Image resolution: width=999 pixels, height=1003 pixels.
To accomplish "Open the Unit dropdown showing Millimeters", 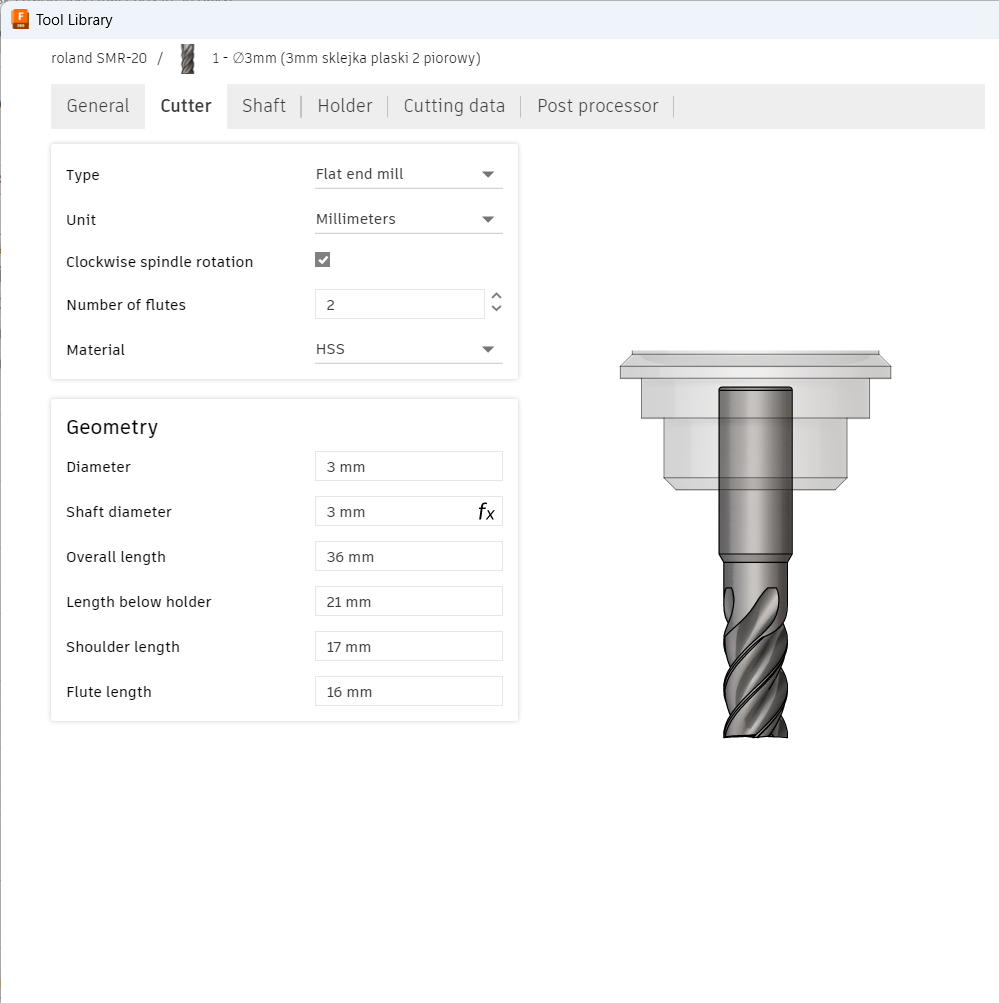I will click(x=409, y=219).
